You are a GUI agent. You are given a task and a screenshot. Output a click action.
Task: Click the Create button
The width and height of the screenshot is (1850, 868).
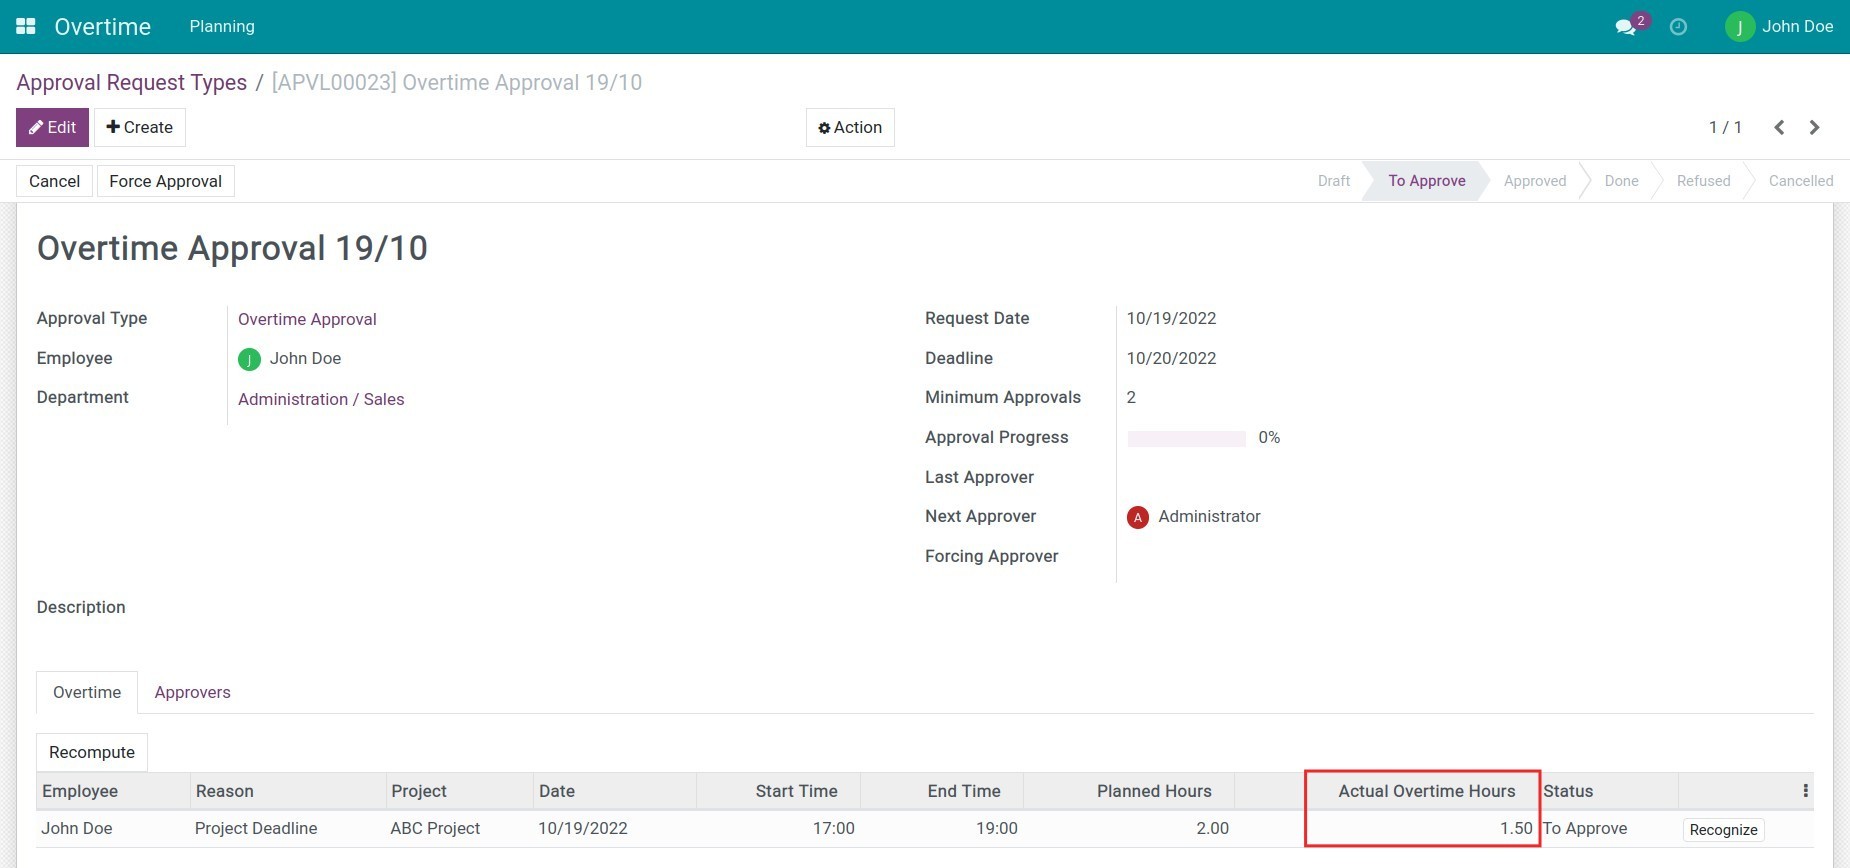point(140,127)
